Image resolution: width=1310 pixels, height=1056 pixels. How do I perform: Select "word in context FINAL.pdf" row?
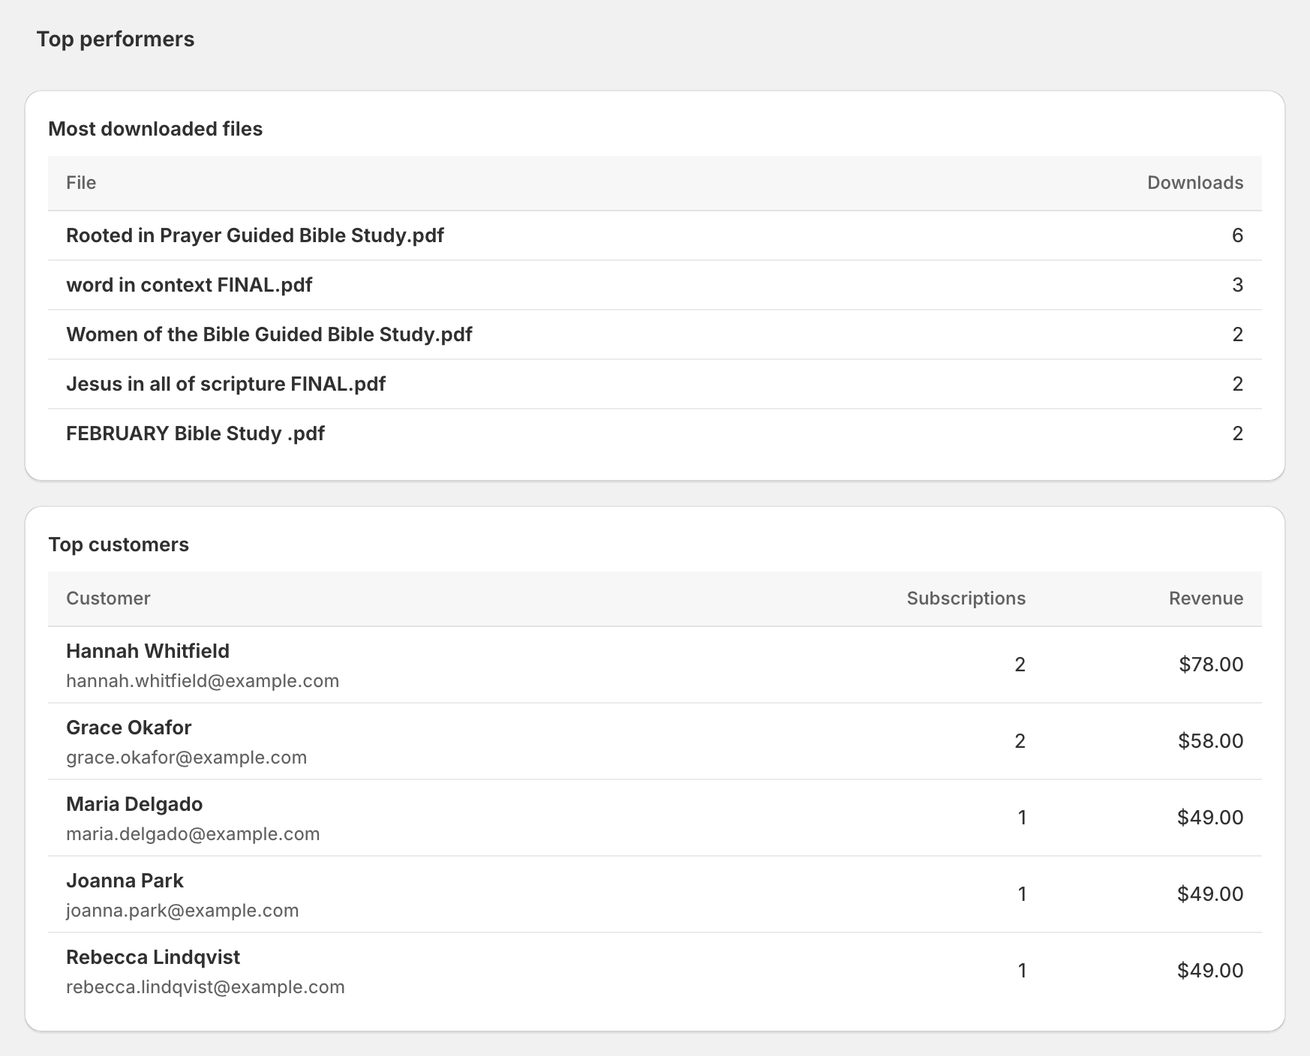click(x=655, y=285)
